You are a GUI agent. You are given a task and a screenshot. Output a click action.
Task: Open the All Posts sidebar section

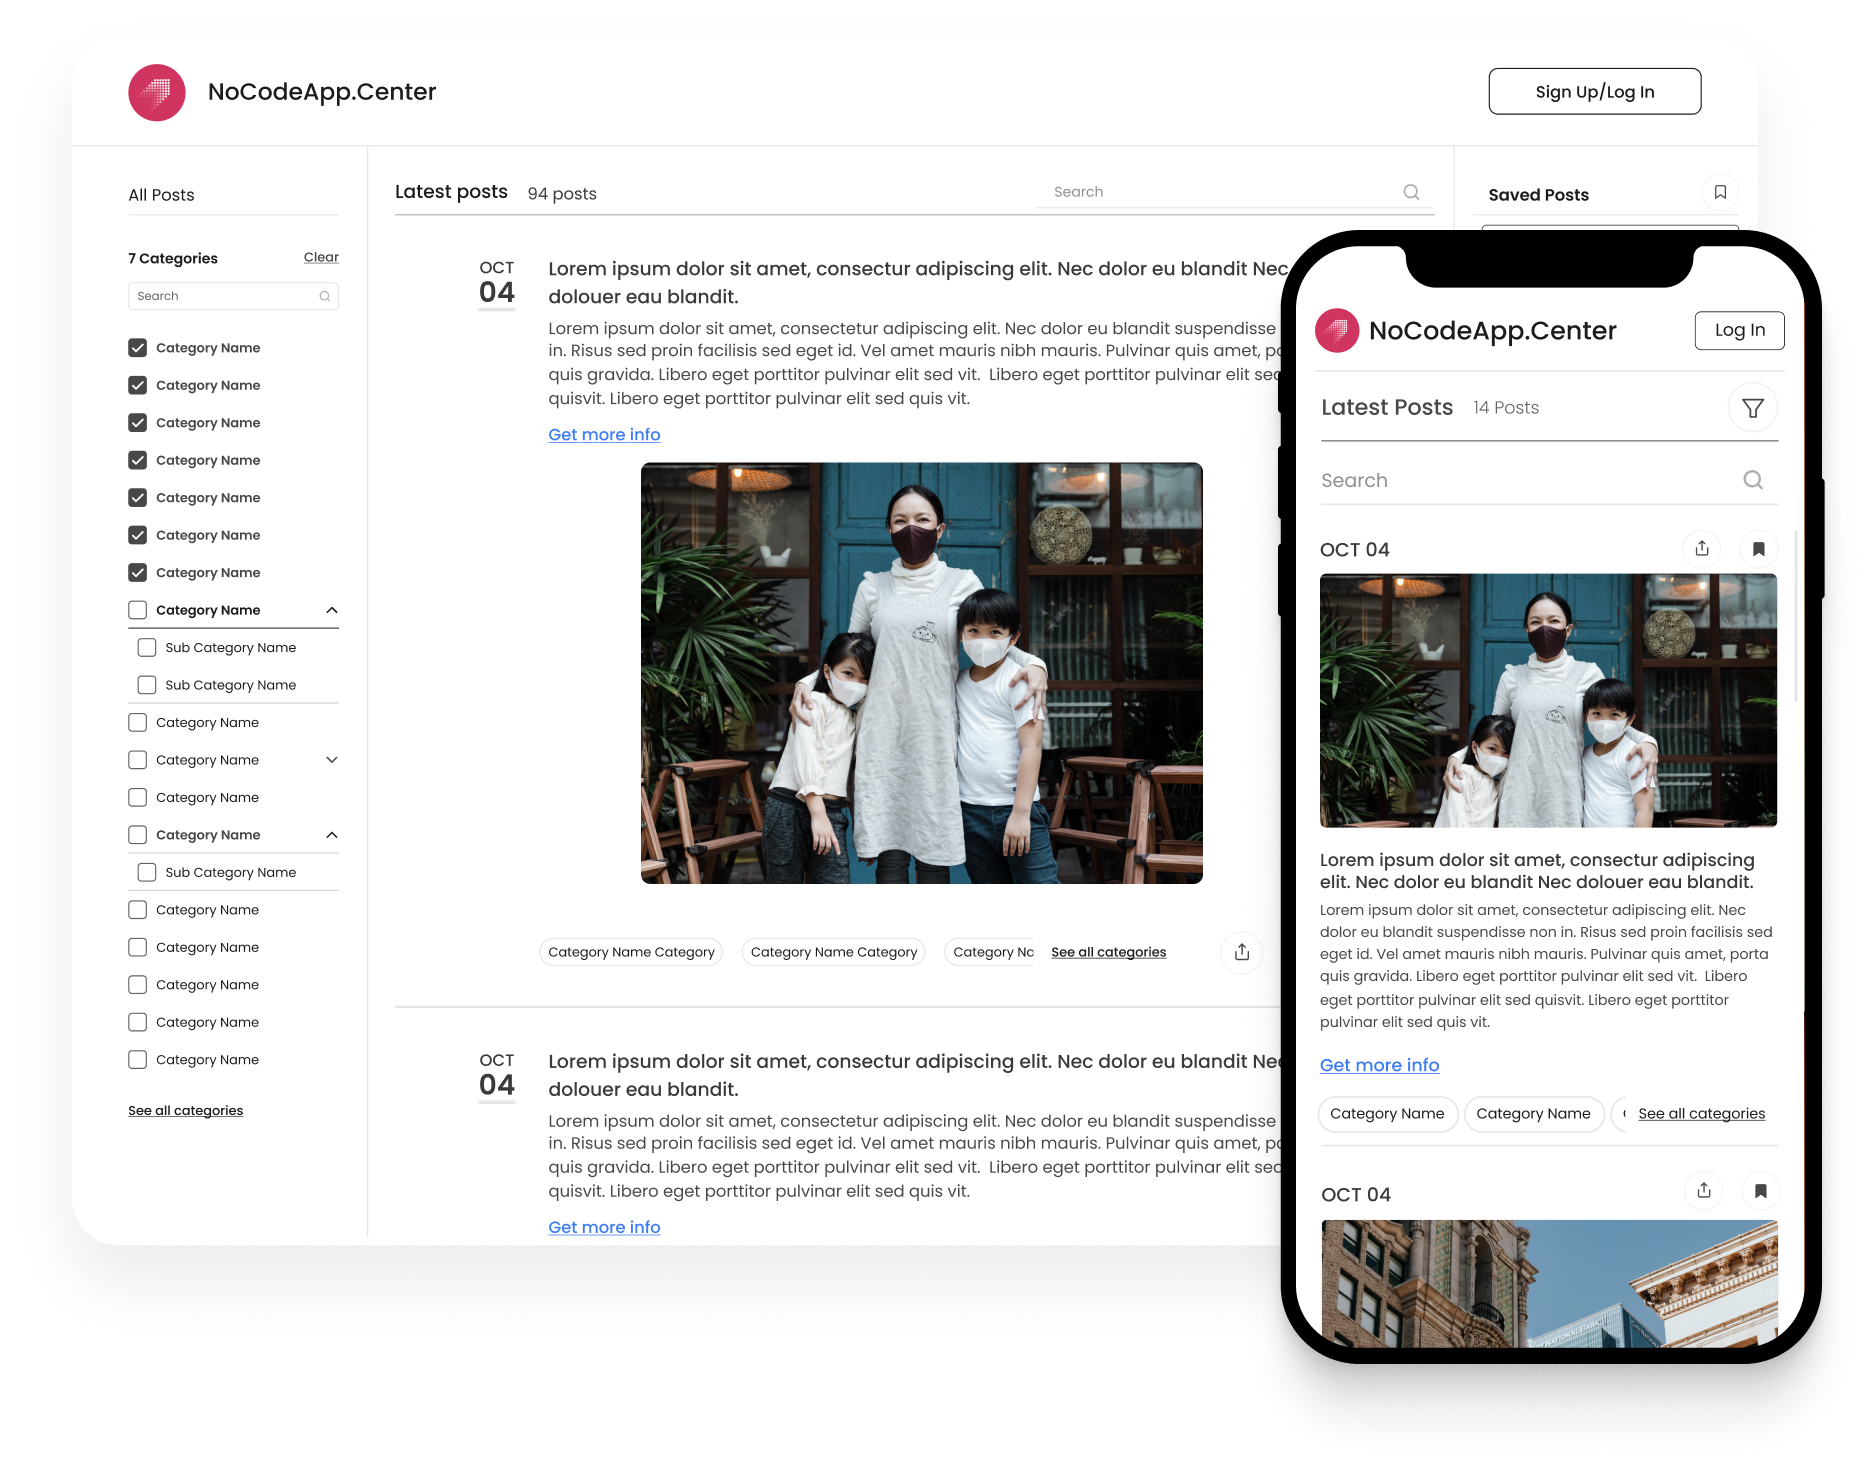pyautogui.click(x=162, y=195)
